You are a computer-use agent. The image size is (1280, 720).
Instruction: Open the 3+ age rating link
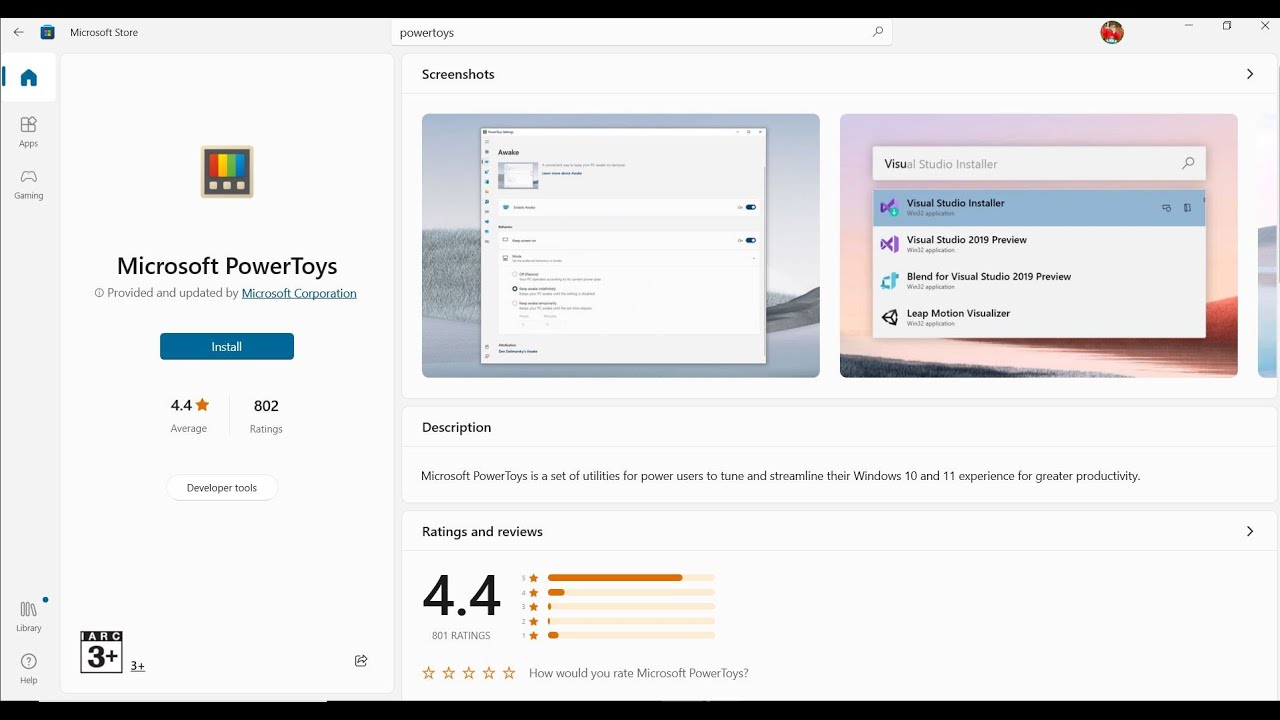point(137,666)
